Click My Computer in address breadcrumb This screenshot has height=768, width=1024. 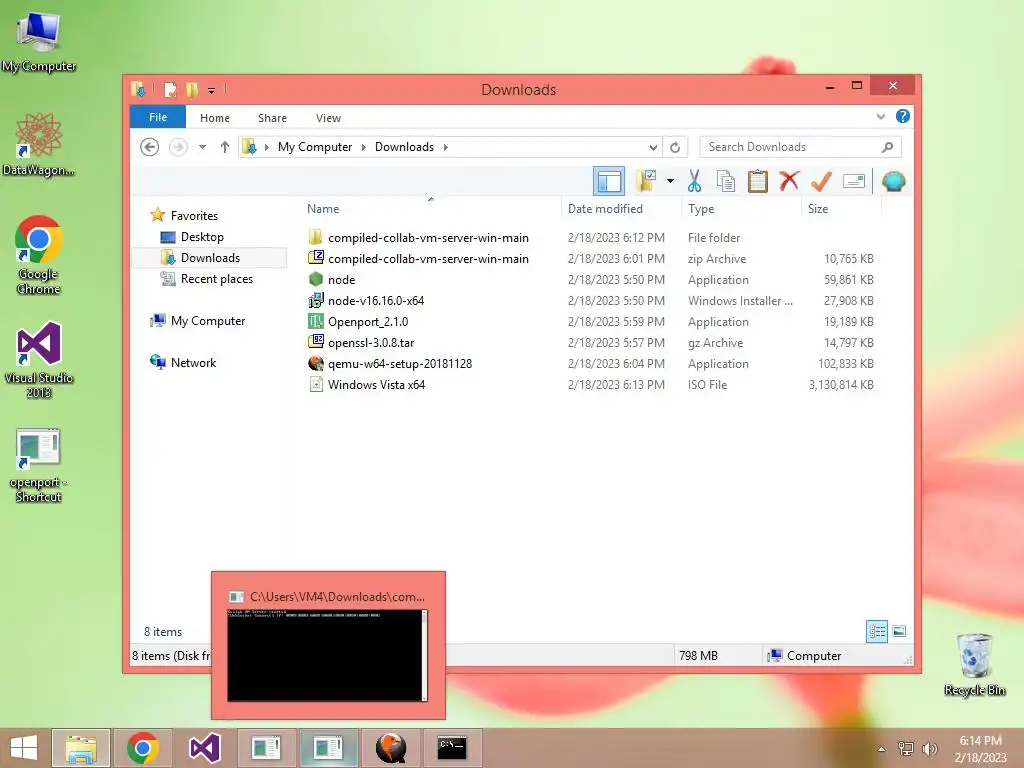click(315, 147)
